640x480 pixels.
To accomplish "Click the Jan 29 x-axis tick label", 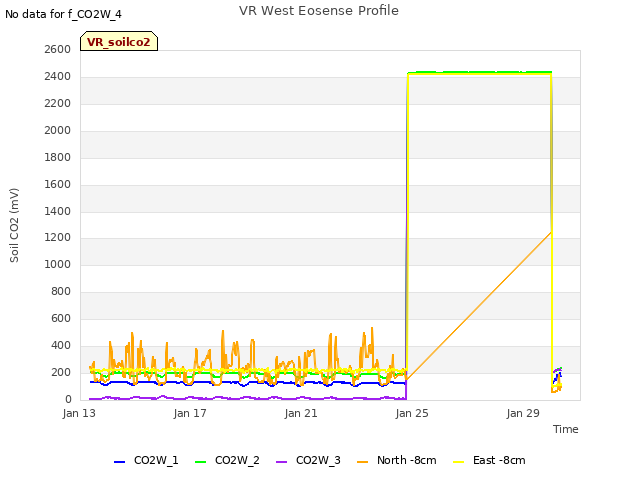I will 523,413.
